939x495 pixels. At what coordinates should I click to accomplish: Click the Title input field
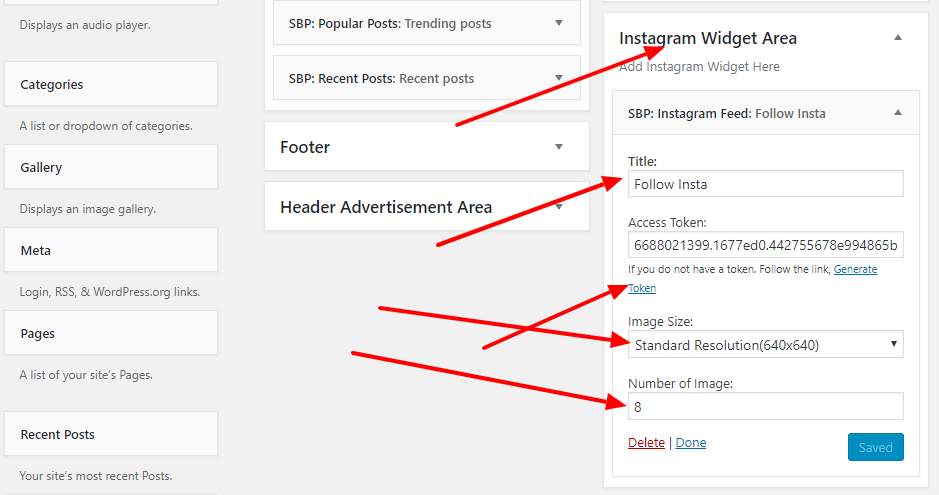coord(765,184)
